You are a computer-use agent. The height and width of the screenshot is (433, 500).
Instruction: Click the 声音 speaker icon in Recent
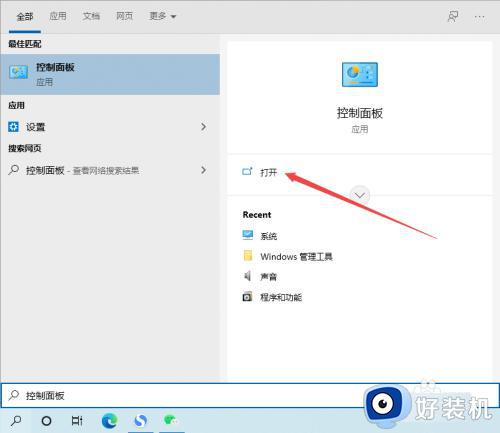[x=247, y=276]
